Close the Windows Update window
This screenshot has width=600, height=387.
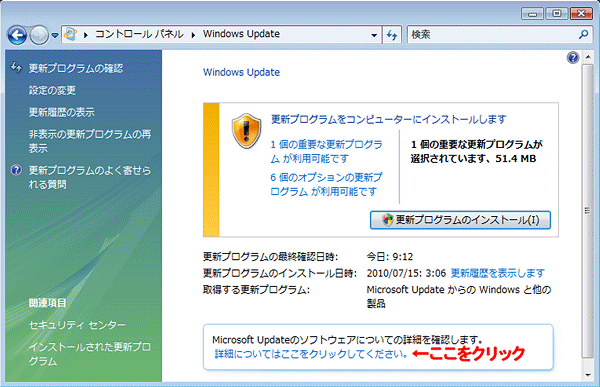click(581, 14)
